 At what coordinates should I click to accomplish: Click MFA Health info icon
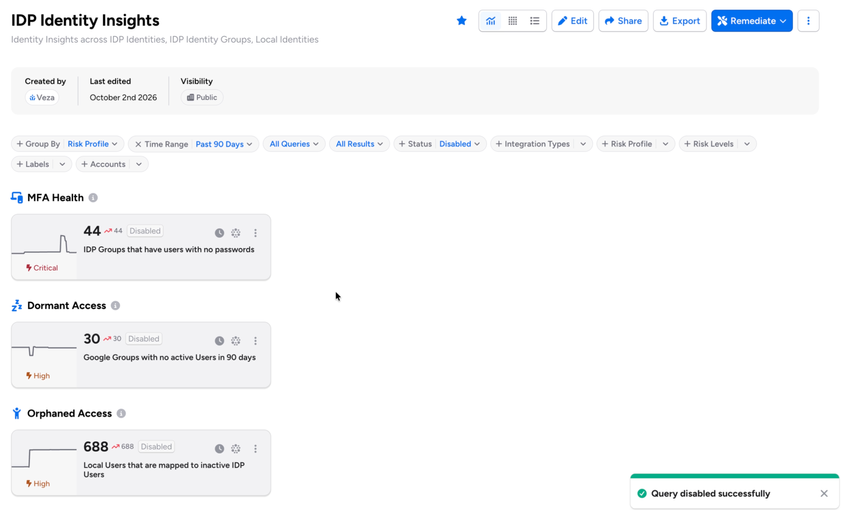[x=93, y=198]
